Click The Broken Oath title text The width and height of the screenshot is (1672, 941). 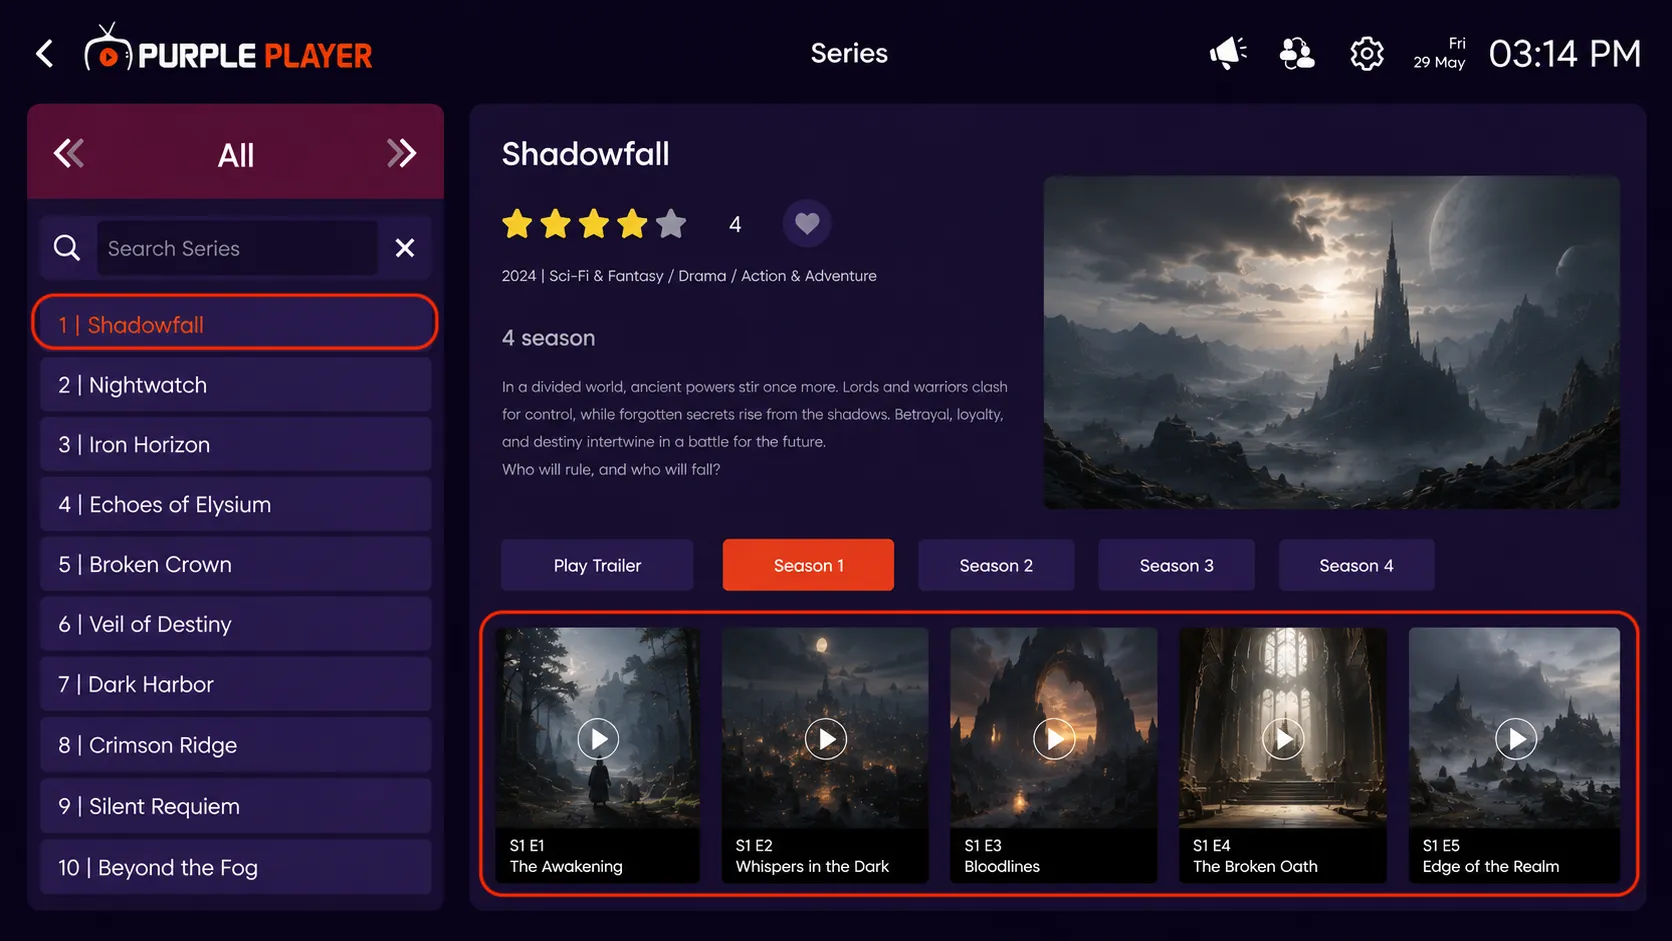[1255, 866]
